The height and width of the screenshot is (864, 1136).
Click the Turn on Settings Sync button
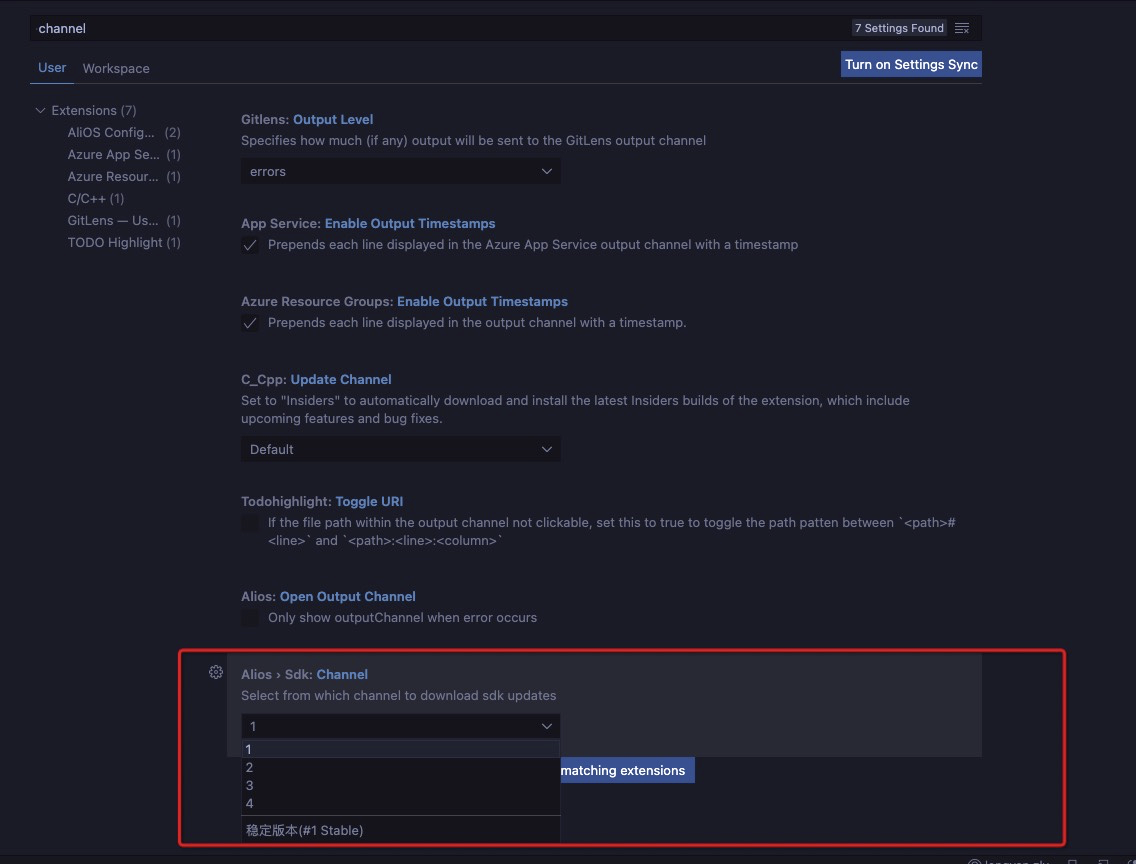click(911, 63)
